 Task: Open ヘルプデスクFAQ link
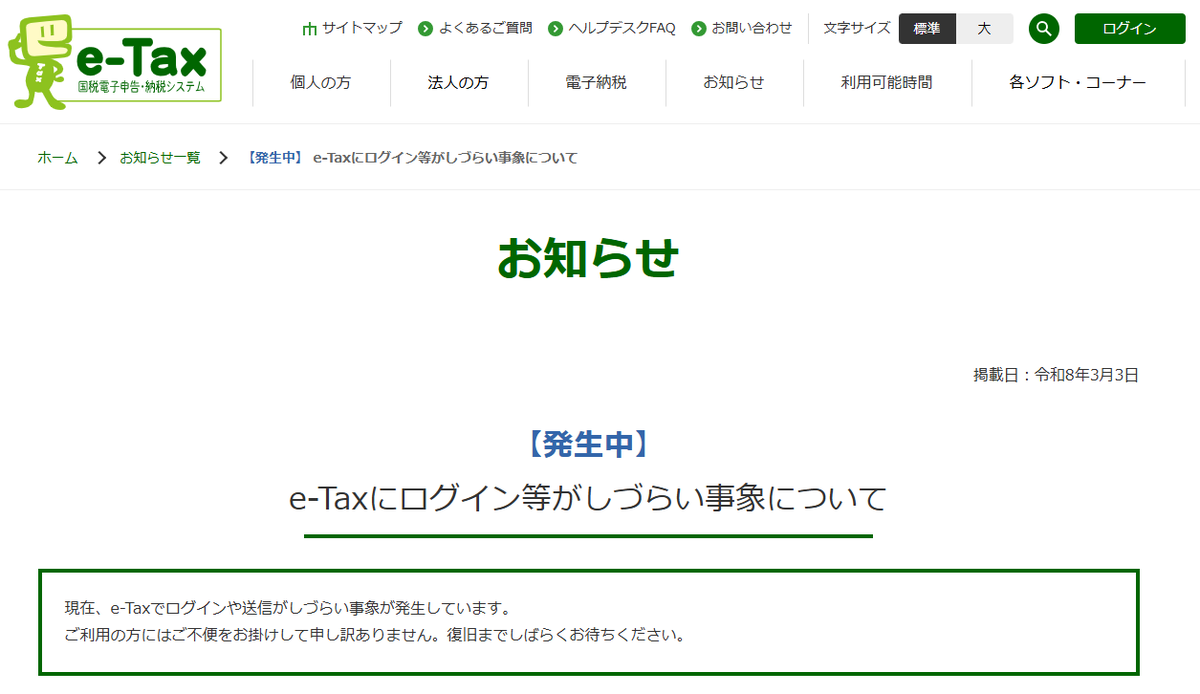(x=622, y=28)
